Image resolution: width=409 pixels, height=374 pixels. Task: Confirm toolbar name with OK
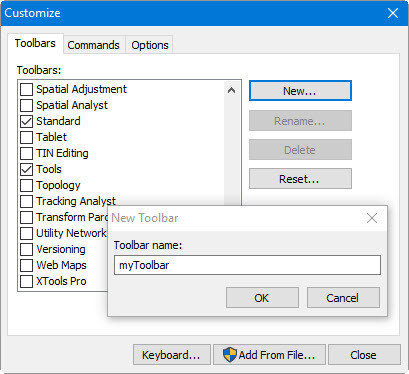click(x=262, y=298)
